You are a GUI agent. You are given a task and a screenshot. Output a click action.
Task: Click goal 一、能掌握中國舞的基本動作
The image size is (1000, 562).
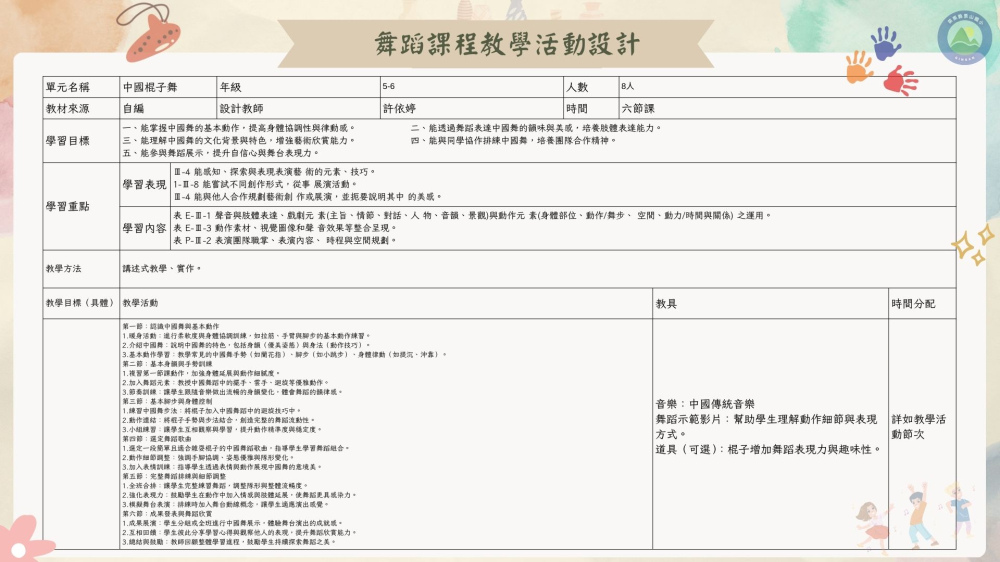pyautogui.click(x=239, y=128)
